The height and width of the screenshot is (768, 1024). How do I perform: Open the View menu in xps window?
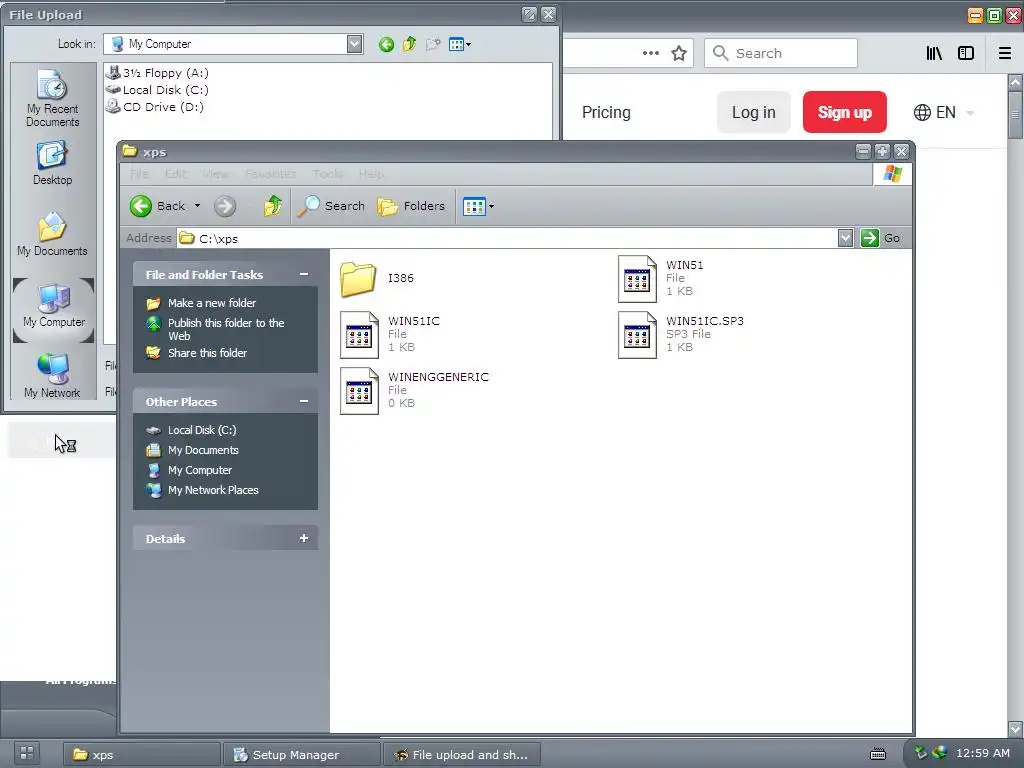[x=215, y=174]
